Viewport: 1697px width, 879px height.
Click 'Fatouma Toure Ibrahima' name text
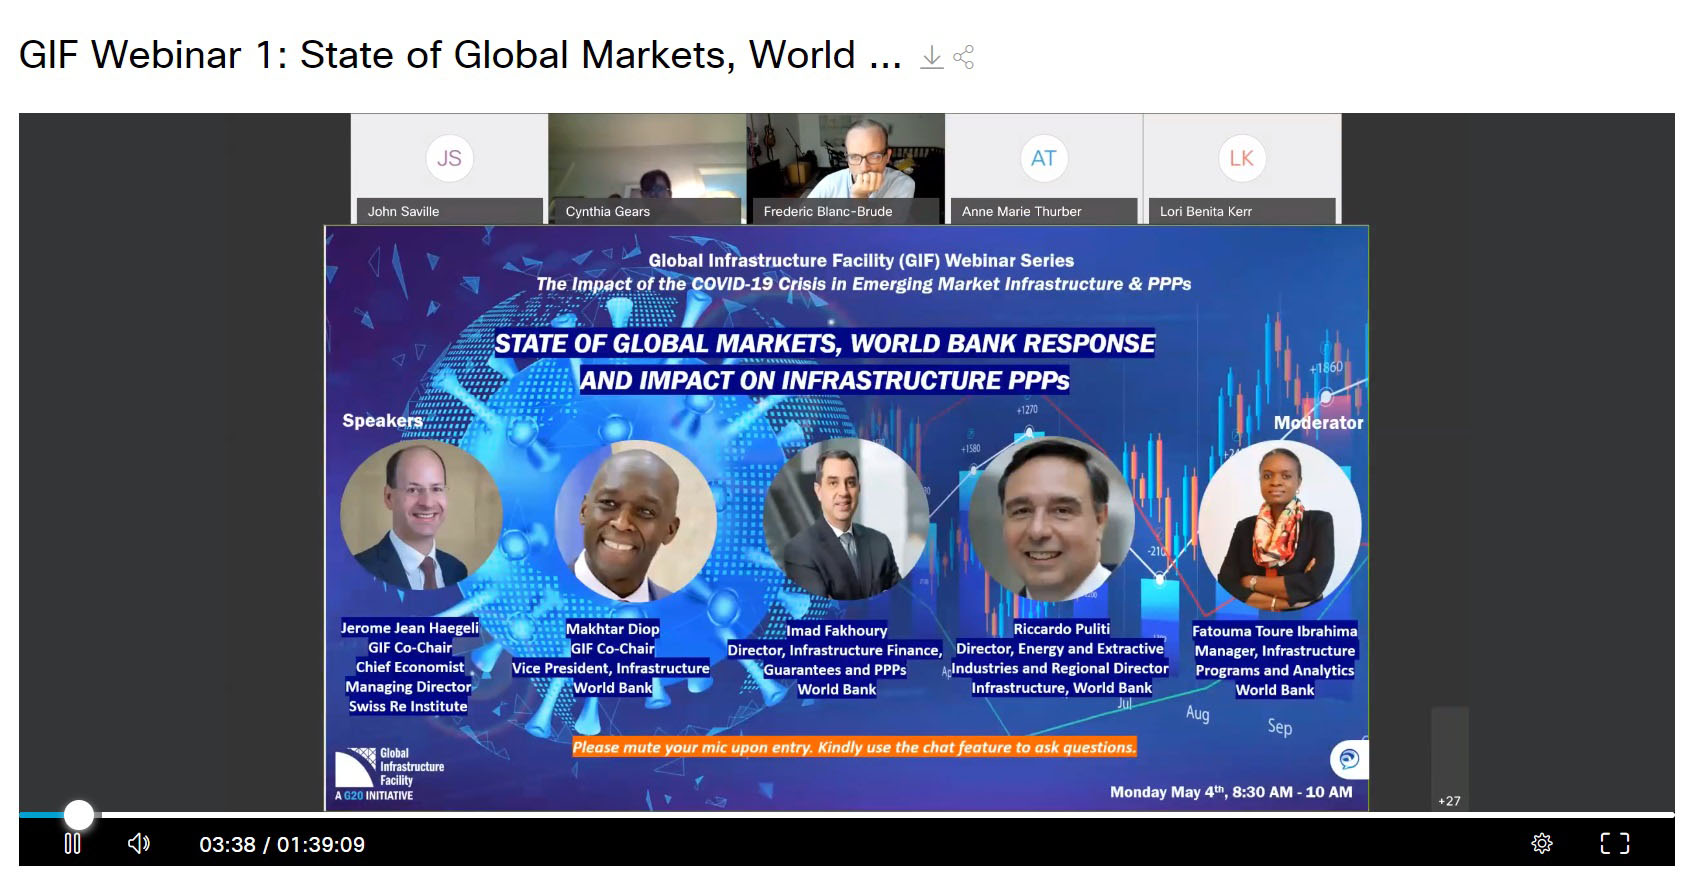pyautogui.click(x=1274, y=631)
